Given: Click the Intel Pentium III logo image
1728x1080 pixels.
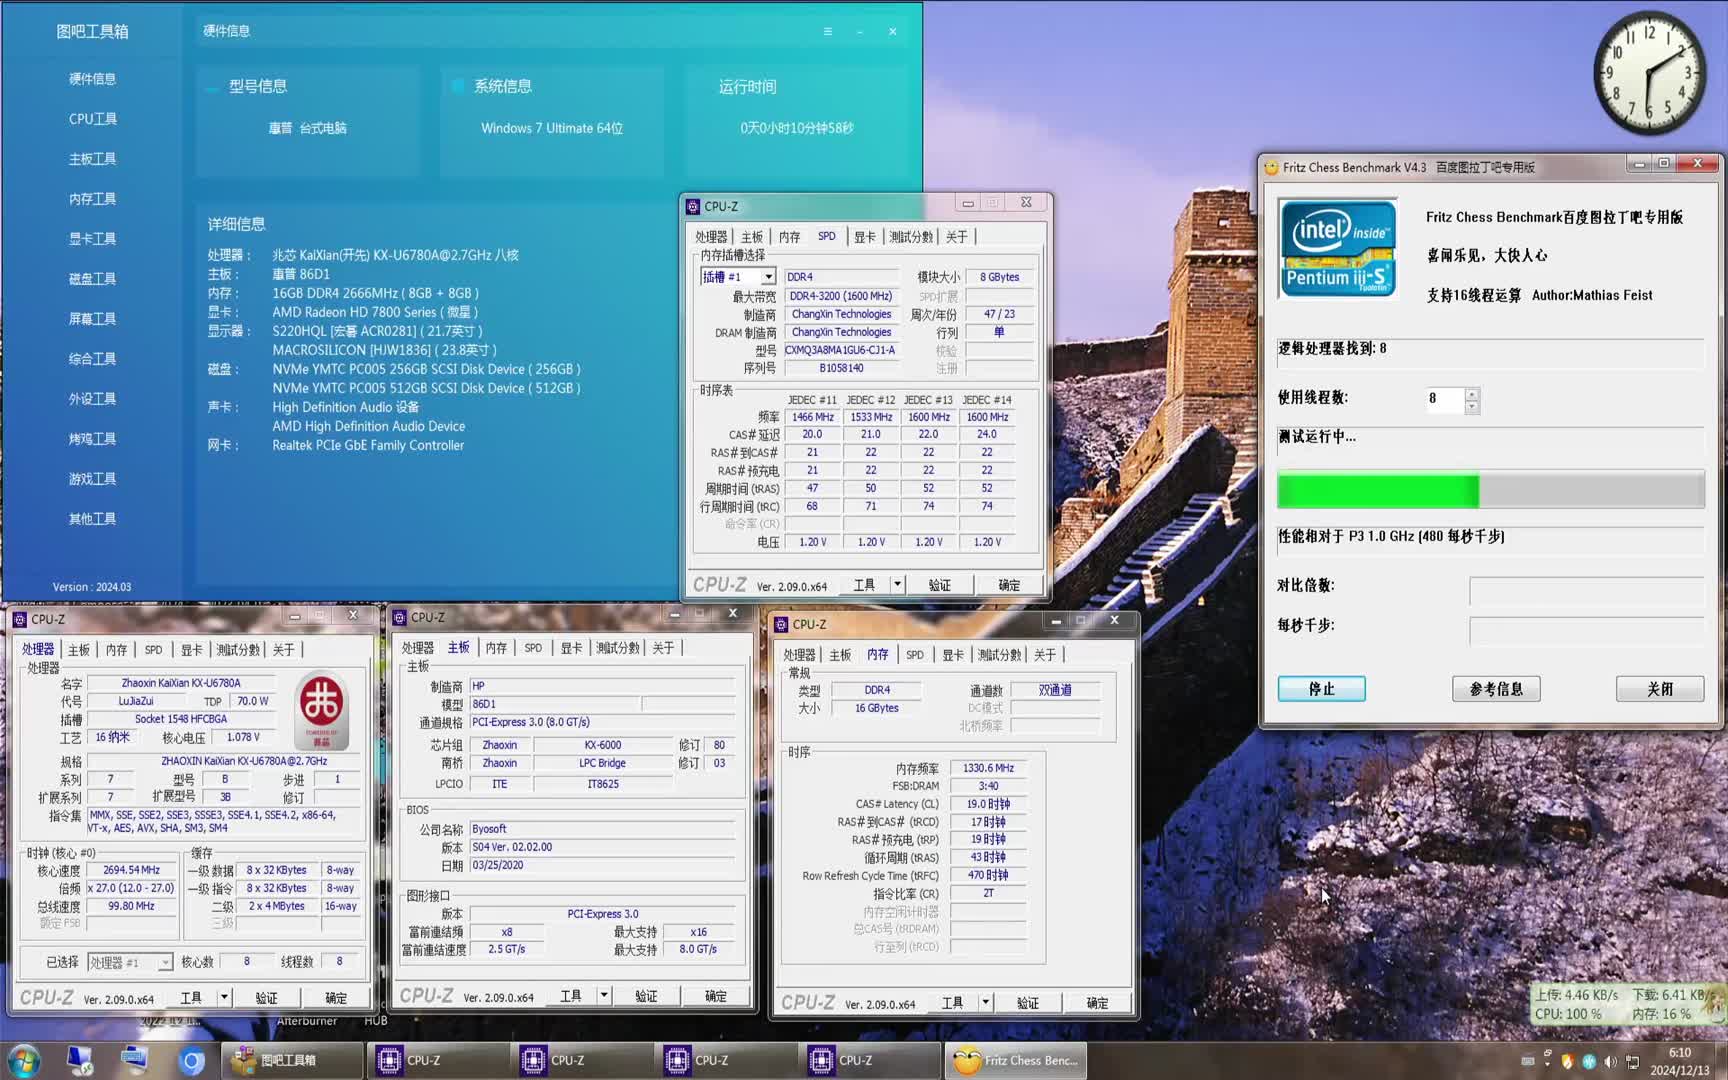Looking at the screenshot, I should (x=1338, y=249).
